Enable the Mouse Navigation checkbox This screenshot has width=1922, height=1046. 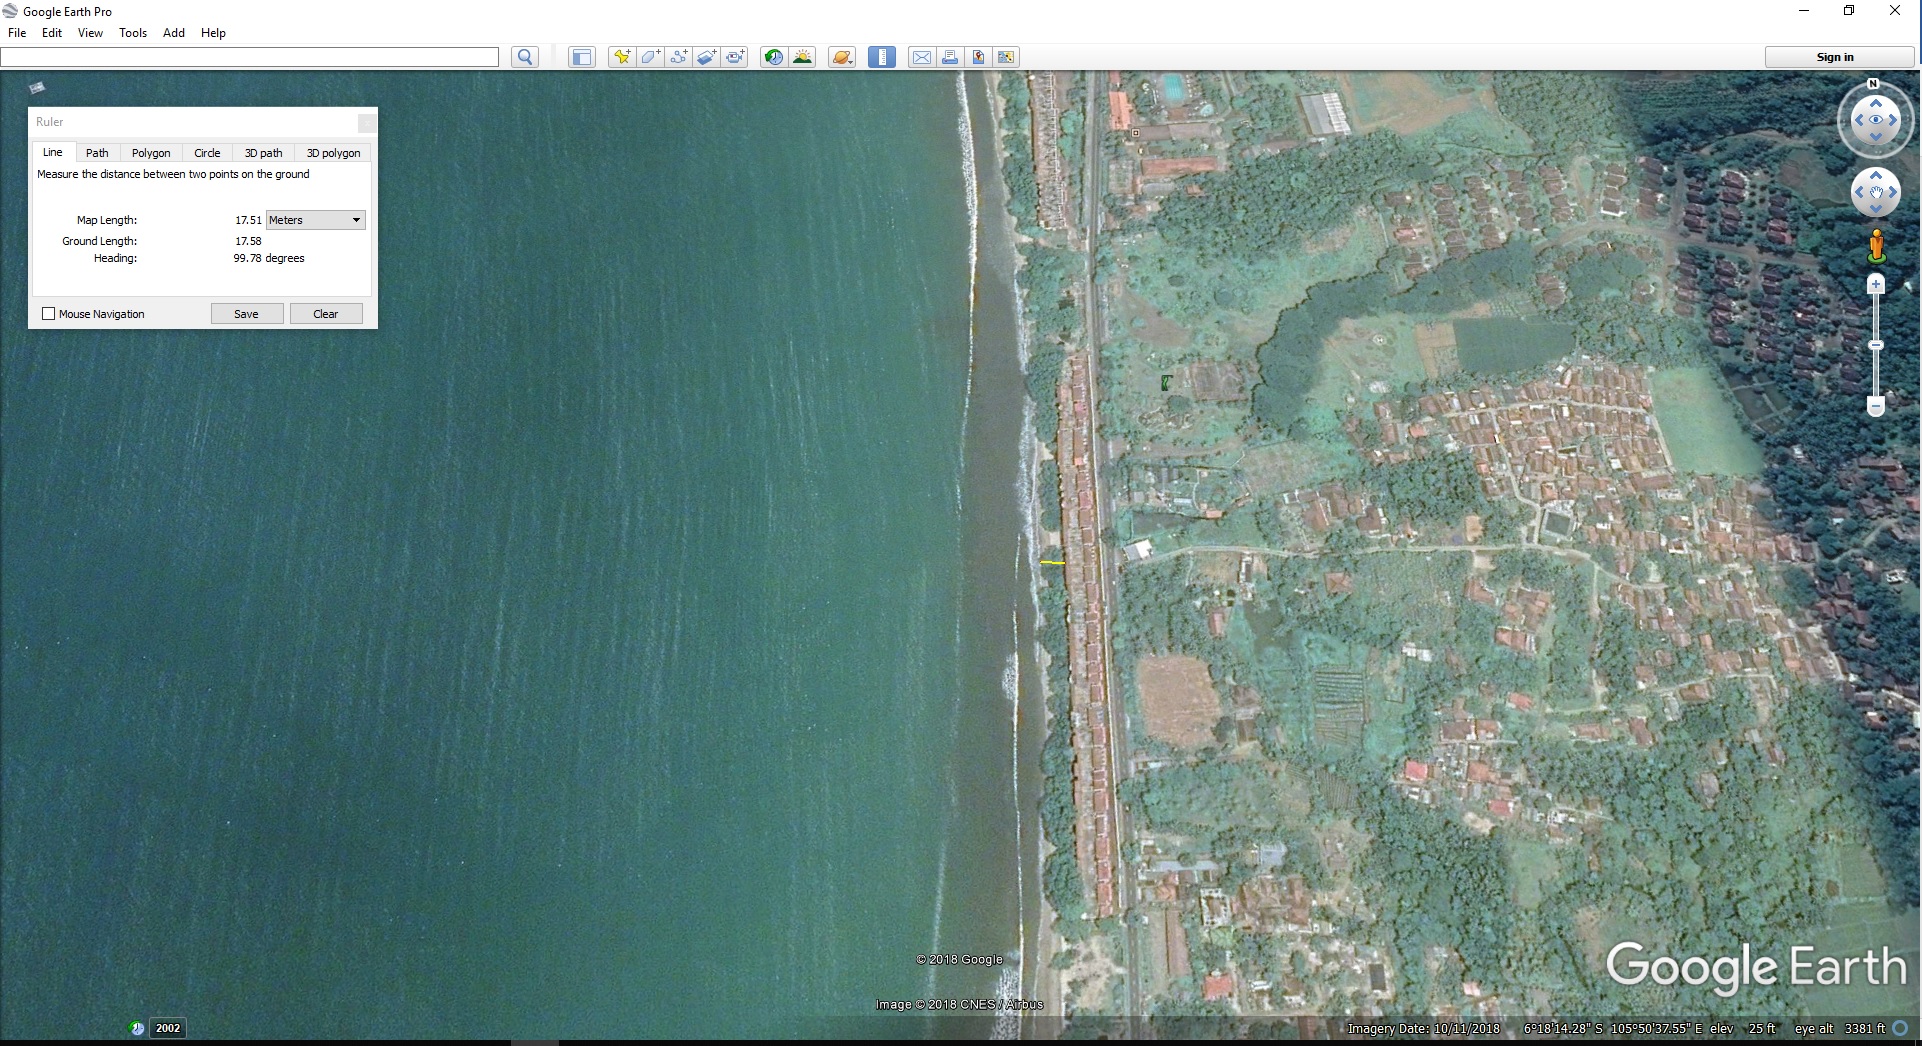tap(48, 314)
